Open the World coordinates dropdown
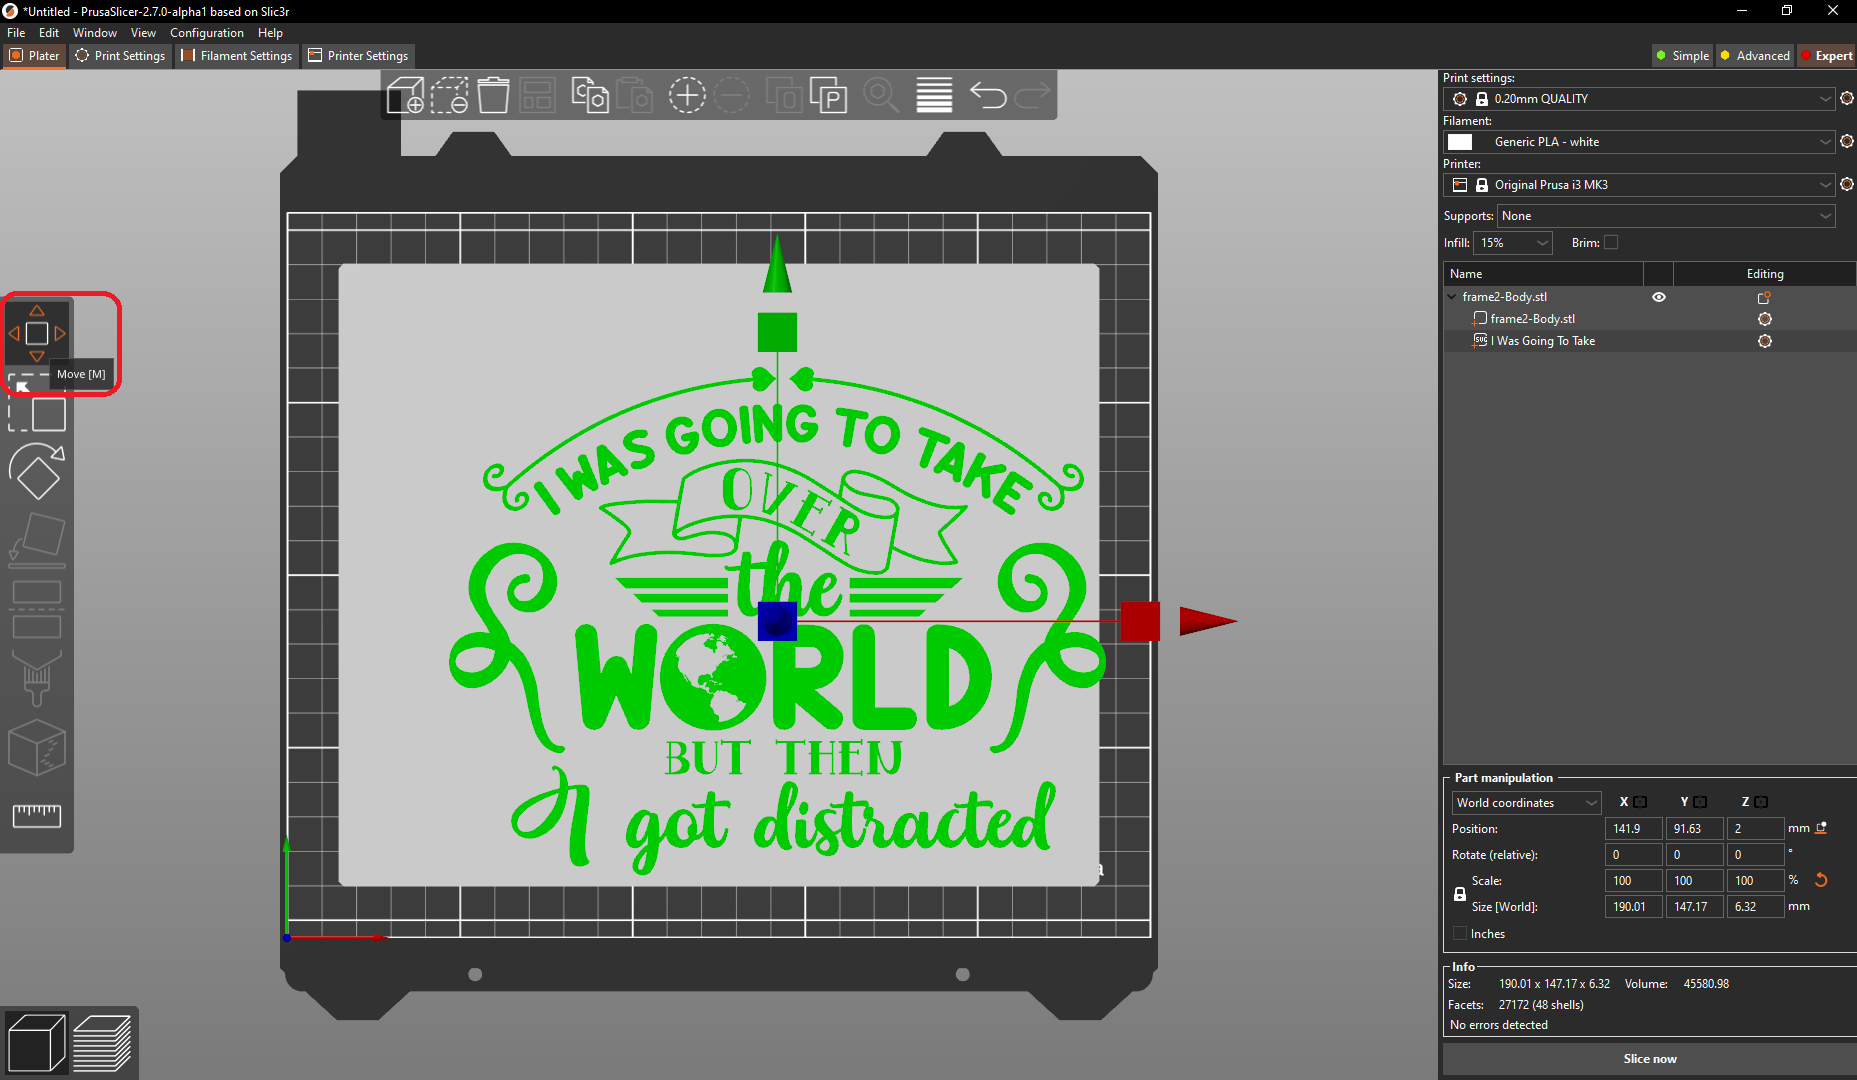1857x1080 pixels. 1525,802
